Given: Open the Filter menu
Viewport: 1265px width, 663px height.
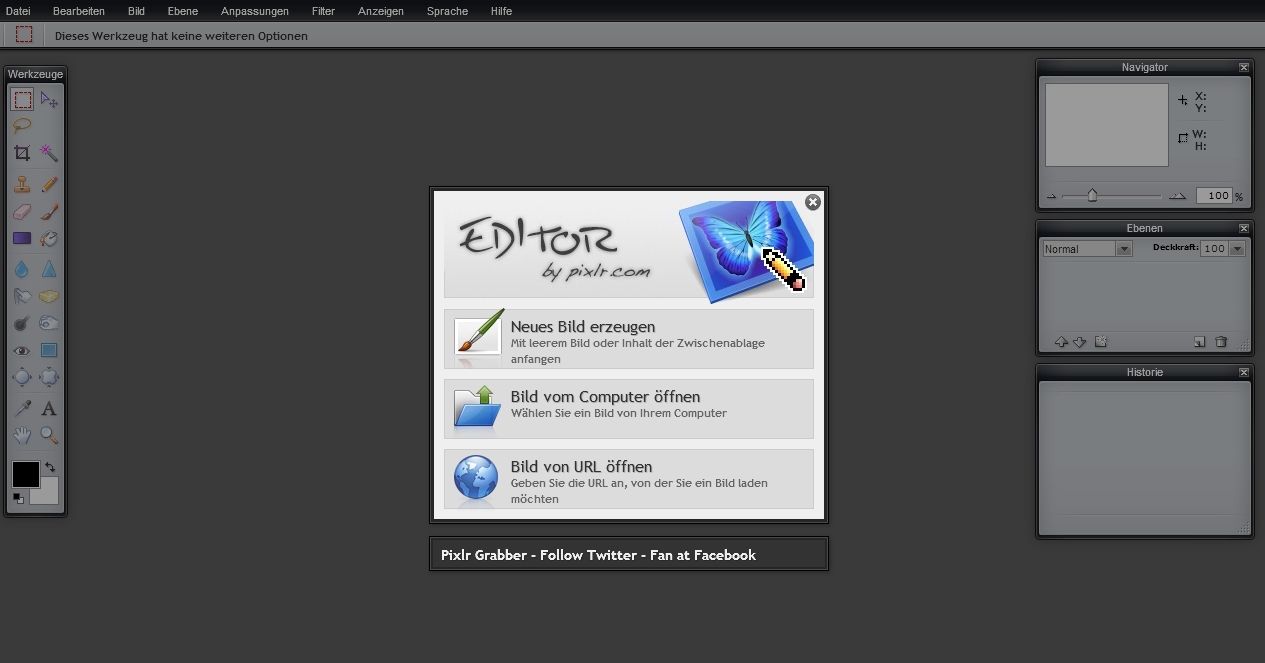Looking at the screenshot, I should (x=323, y=11).
